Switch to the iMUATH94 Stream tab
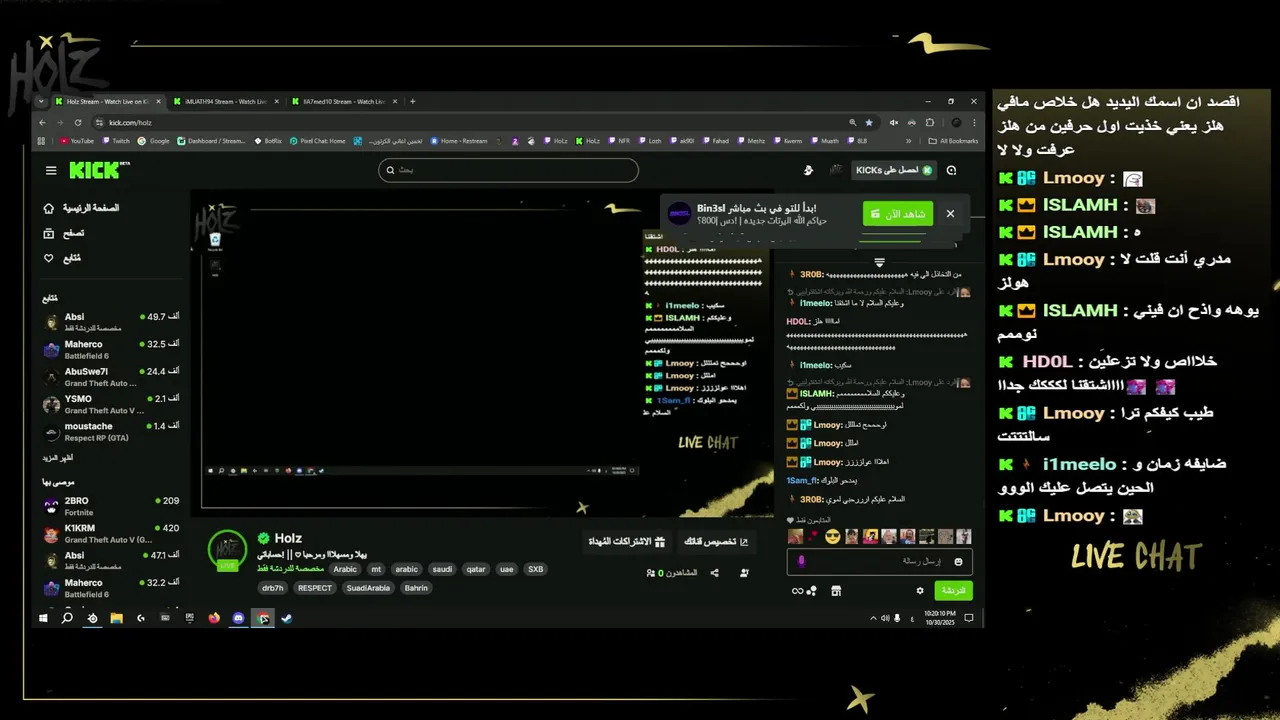1280x720 pixels. coord(224,101)
